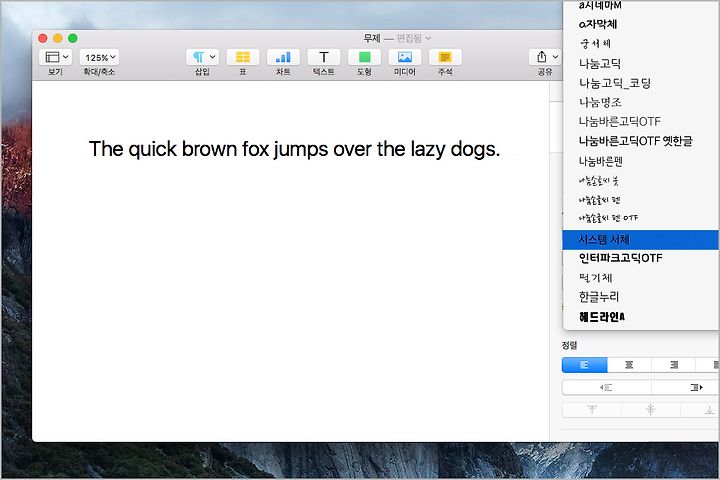The width and height of the screenshot is (720, 480).
Task: Set right text alignment
Action: pyautogui.click(x=674, y=365)
